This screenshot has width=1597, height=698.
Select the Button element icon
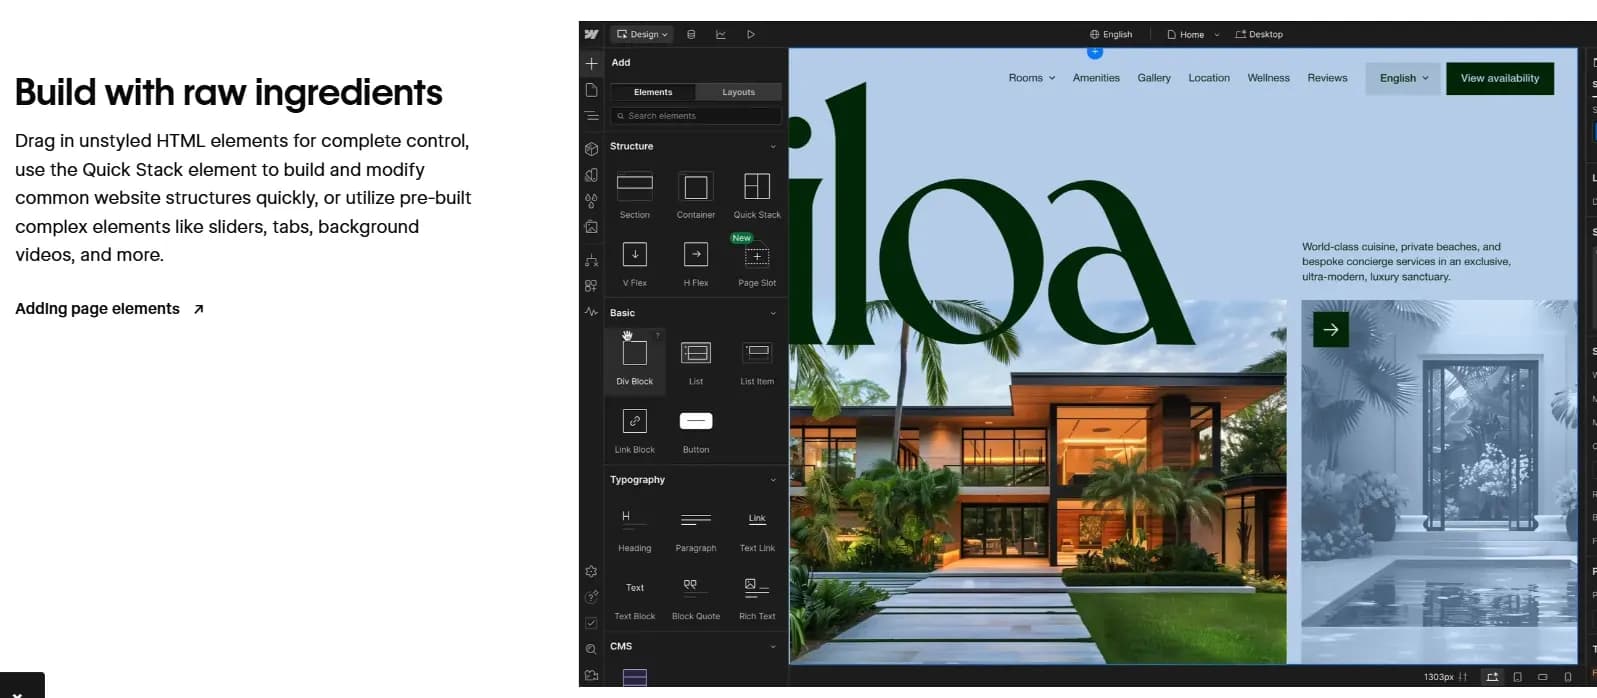696,421
